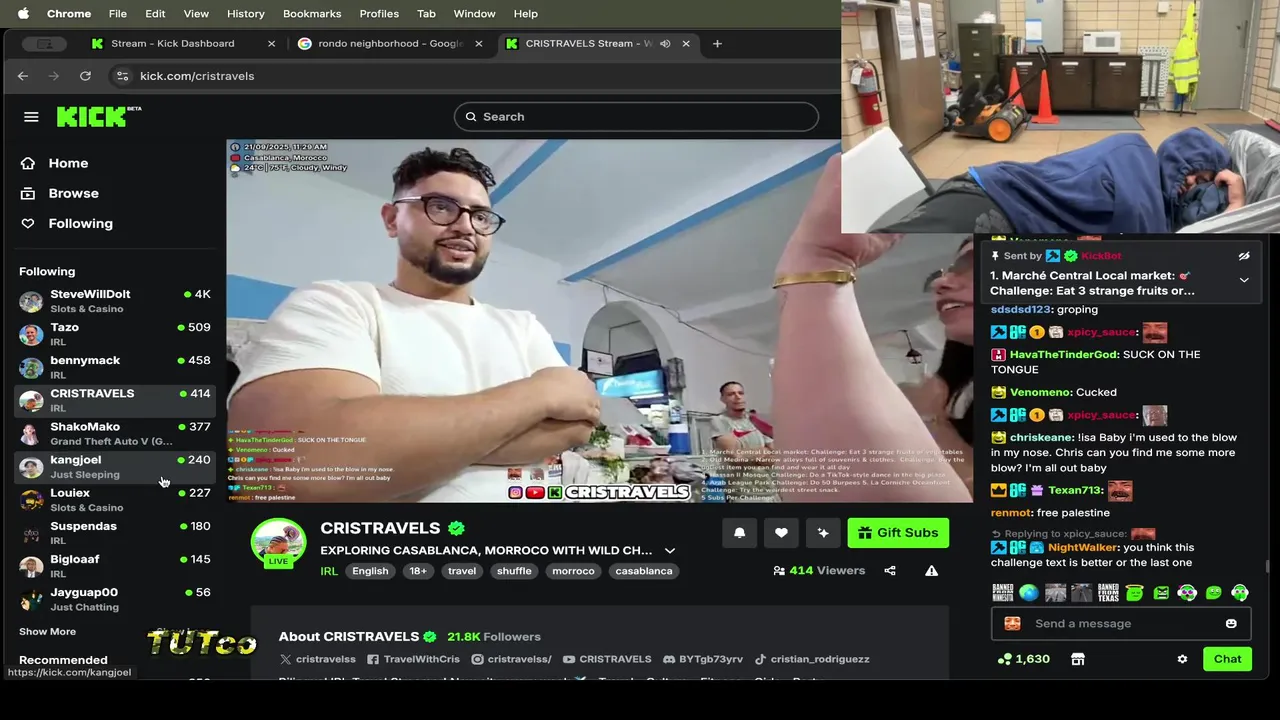Screen dimensions: 1280x720
Task: Open ShakoMako channel in Following list
Action: pyautogui.click(x=114, y=433)
